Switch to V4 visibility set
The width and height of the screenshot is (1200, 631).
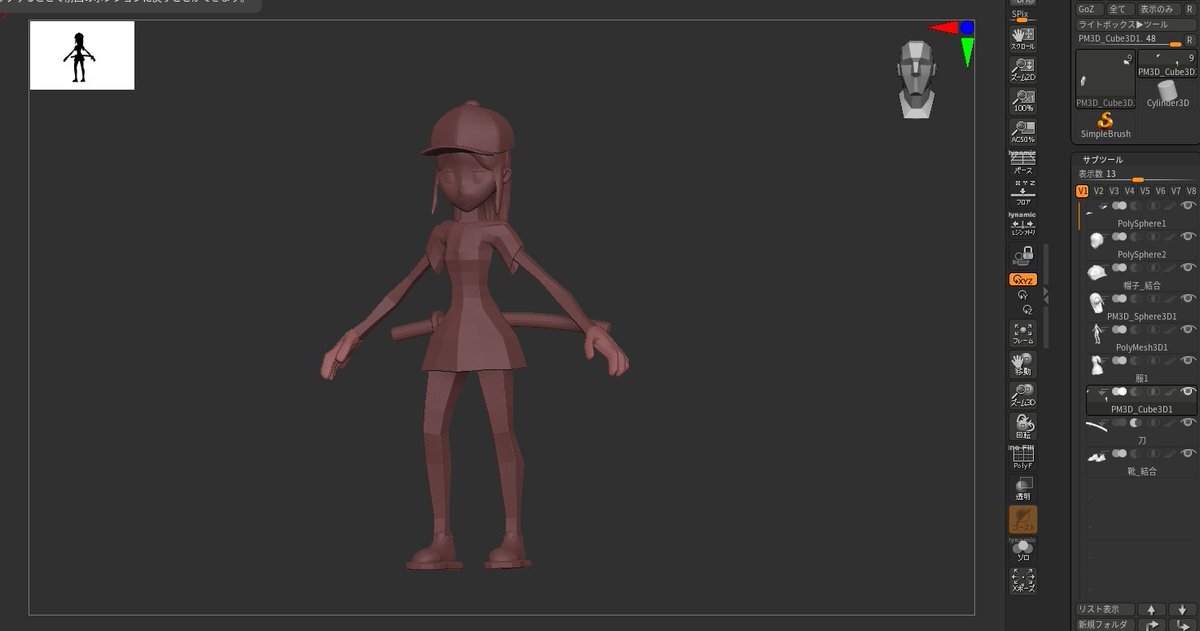coord(1130,191)
